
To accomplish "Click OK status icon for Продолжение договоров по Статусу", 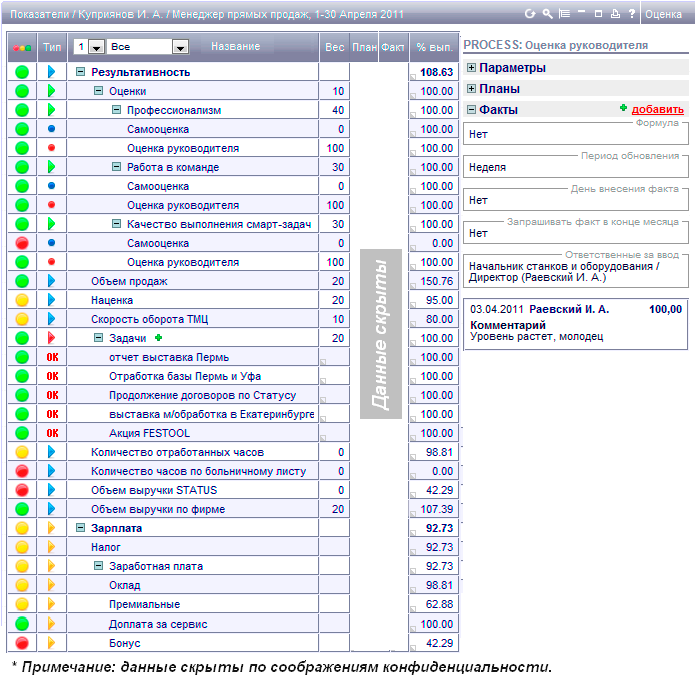I will click(52, 395).
